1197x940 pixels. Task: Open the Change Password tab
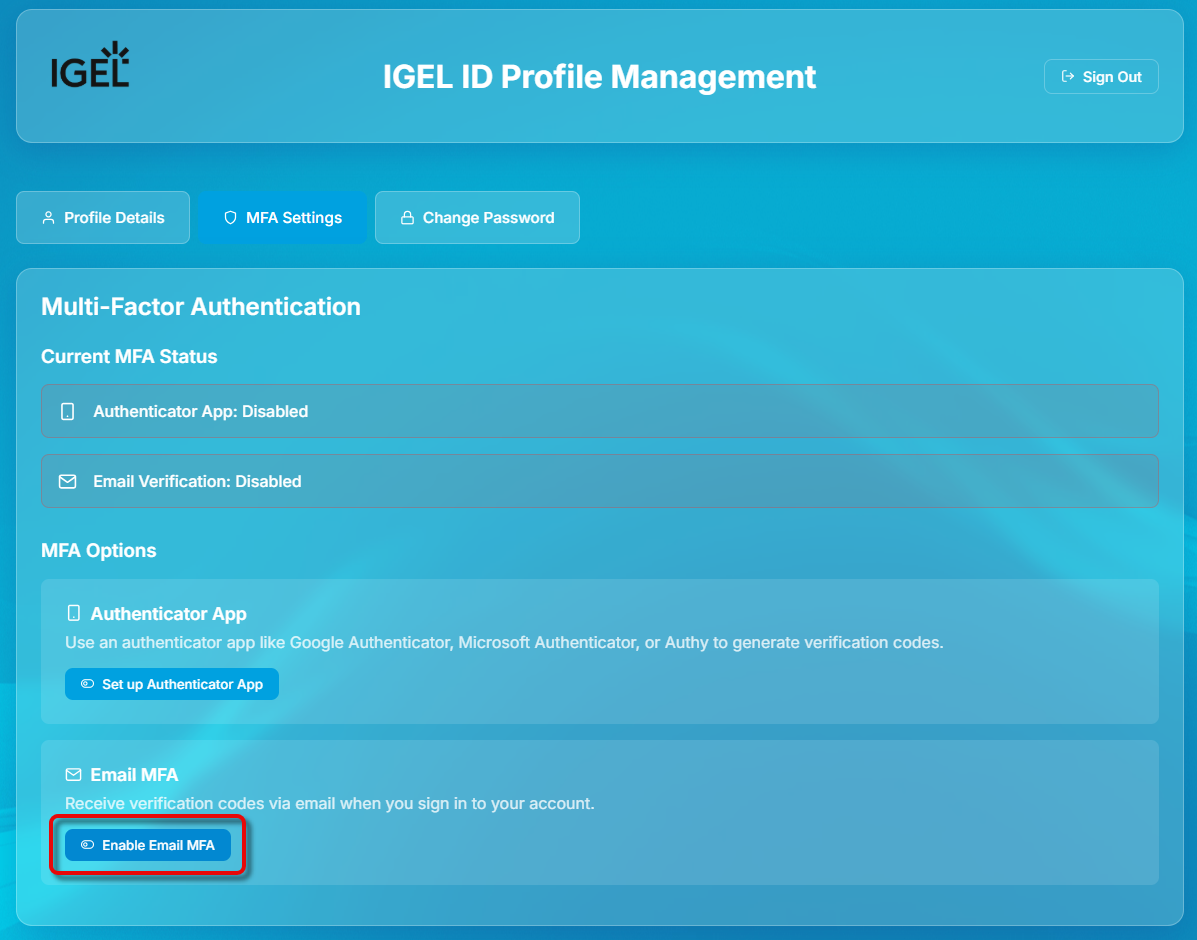[477, 217]
